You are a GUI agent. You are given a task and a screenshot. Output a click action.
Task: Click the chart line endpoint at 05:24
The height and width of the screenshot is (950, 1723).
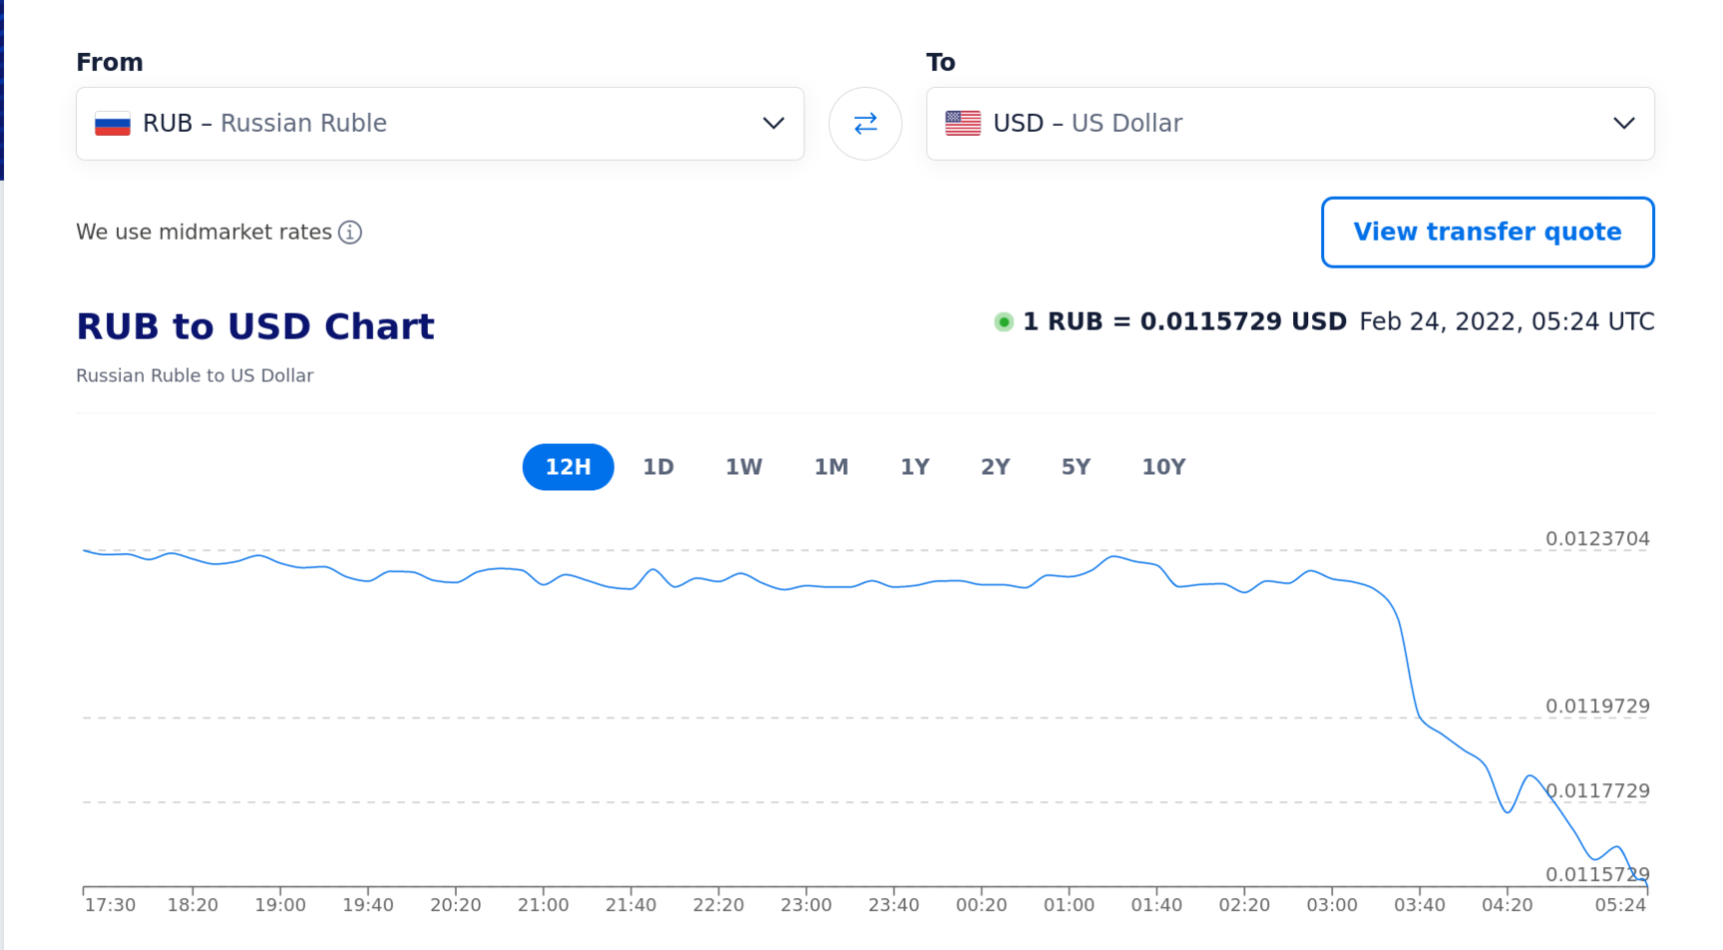click(x=1645, y=881)
